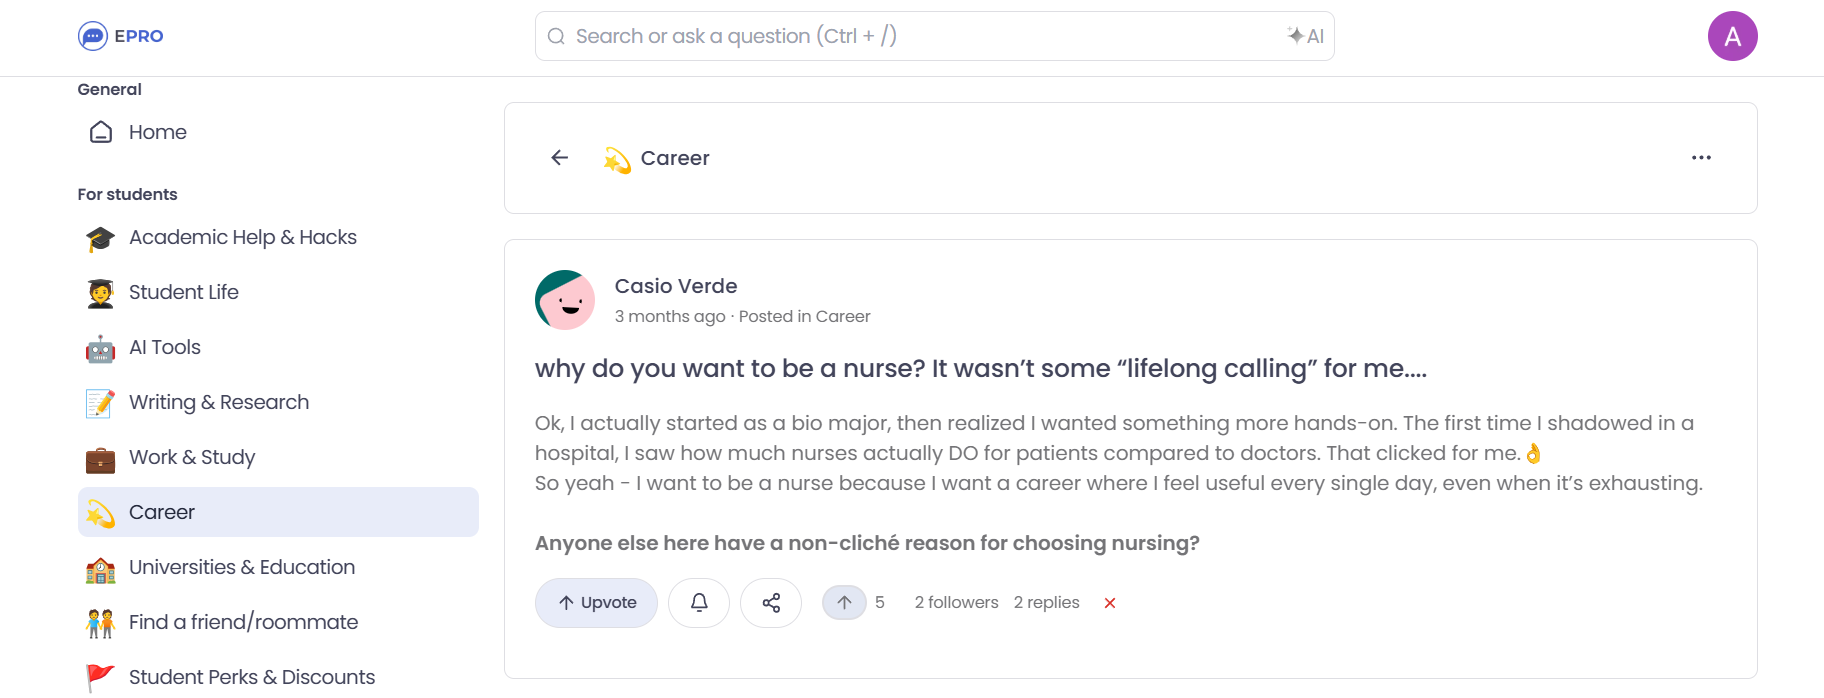The height and width of the screenshot is (698, 1824).
Task: View the 2 replies link
Action: [1046, 602]
